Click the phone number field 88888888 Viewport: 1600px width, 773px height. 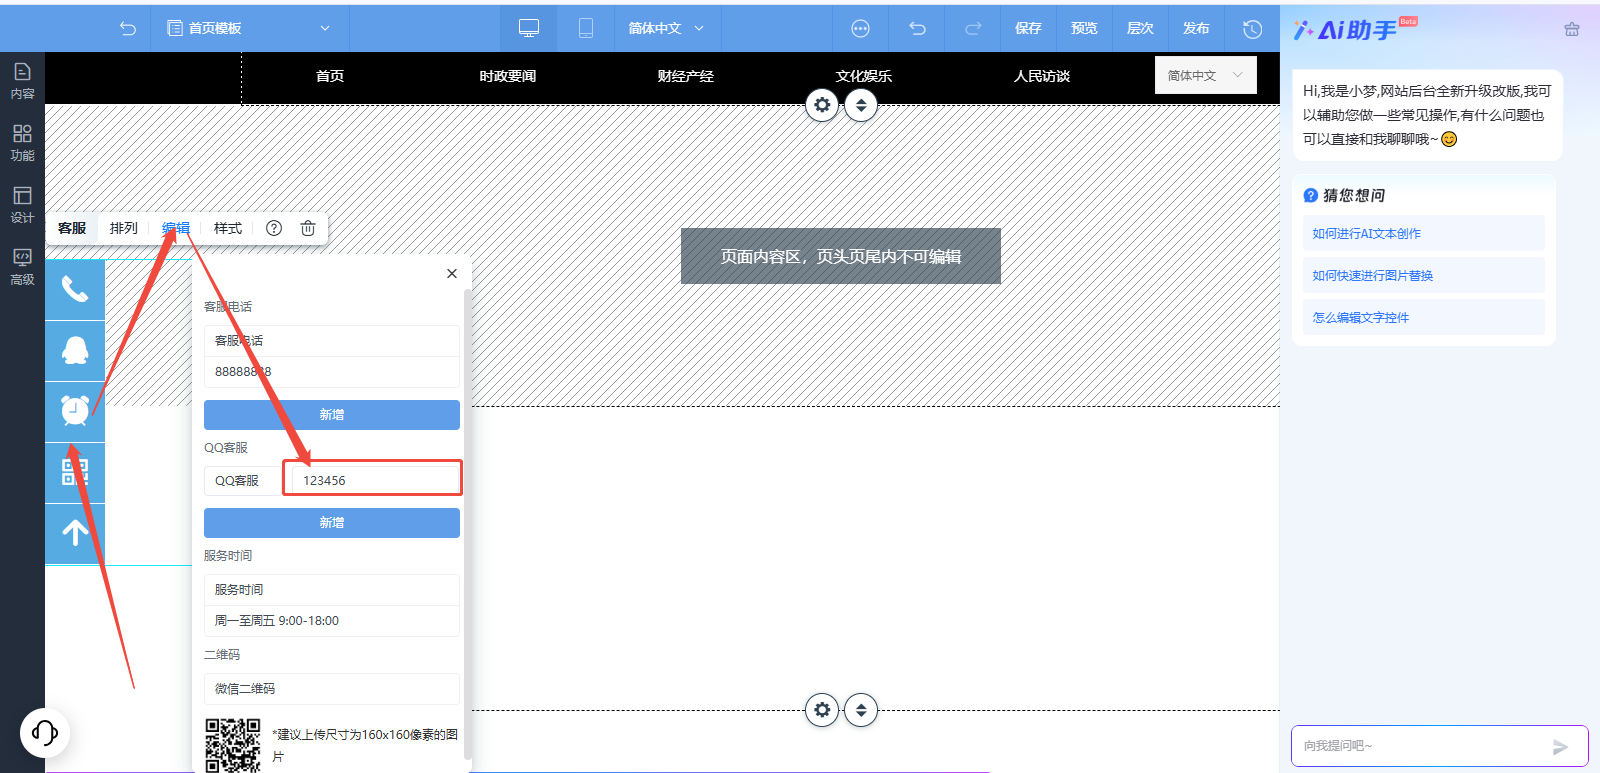[332, 372]
